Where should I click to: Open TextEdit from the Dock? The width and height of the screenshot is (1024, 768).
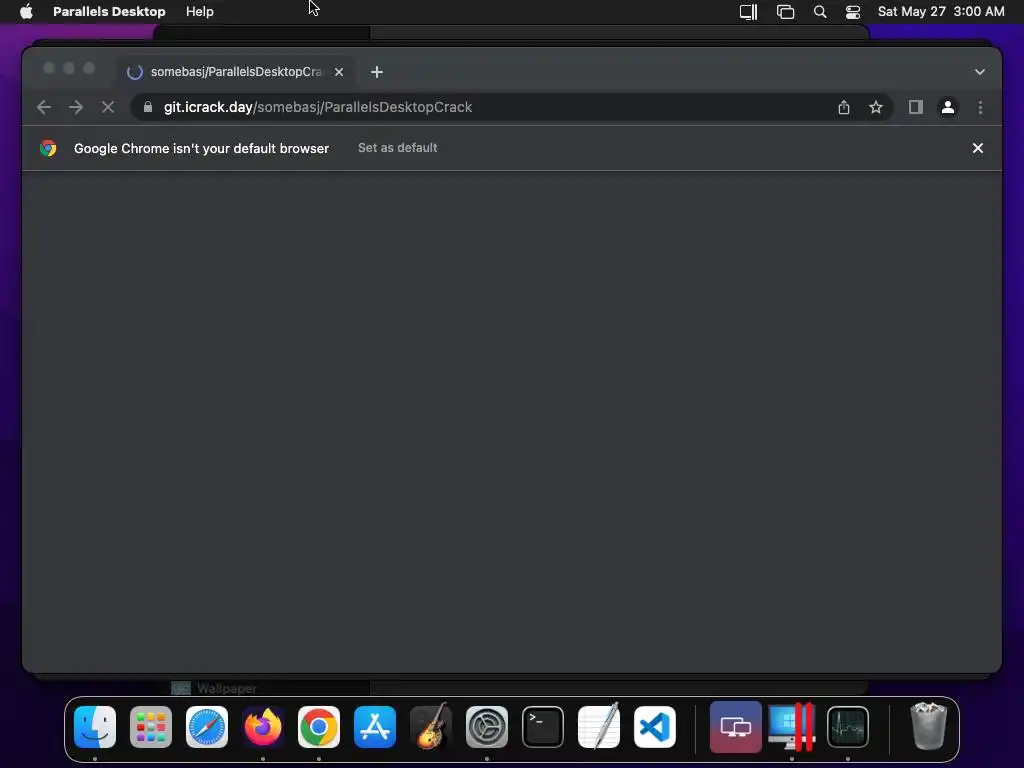pyautogui.click(x=599, y=727)
